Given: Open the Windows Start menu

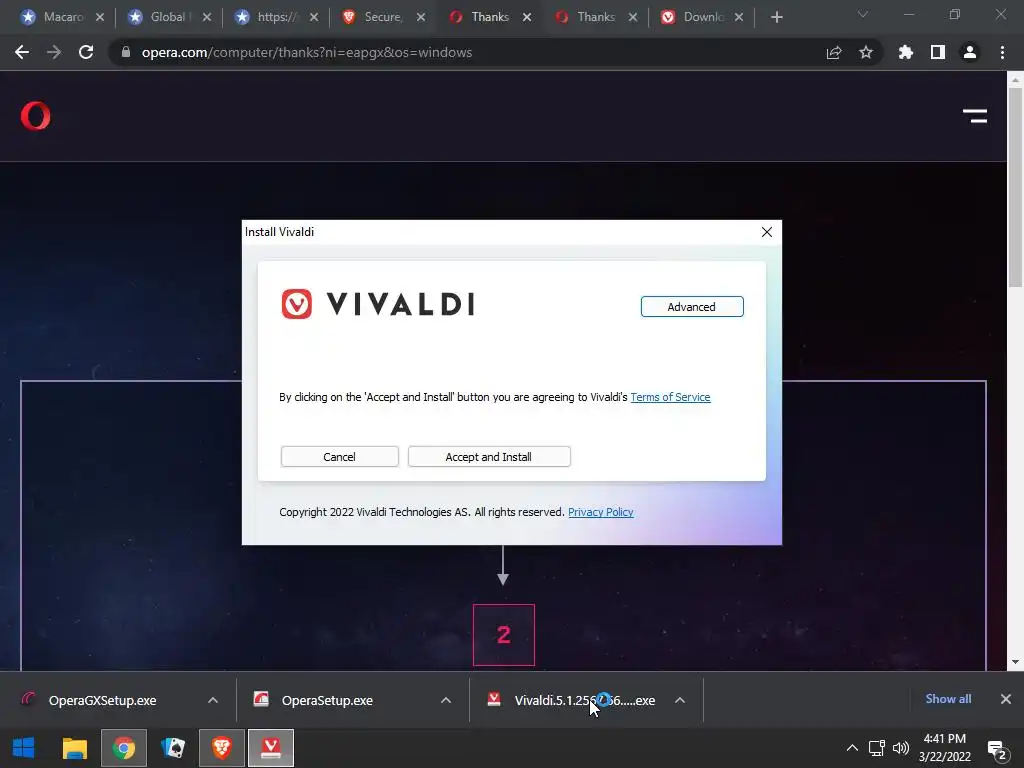Looking at the screenshot, I should click(24, 748).
